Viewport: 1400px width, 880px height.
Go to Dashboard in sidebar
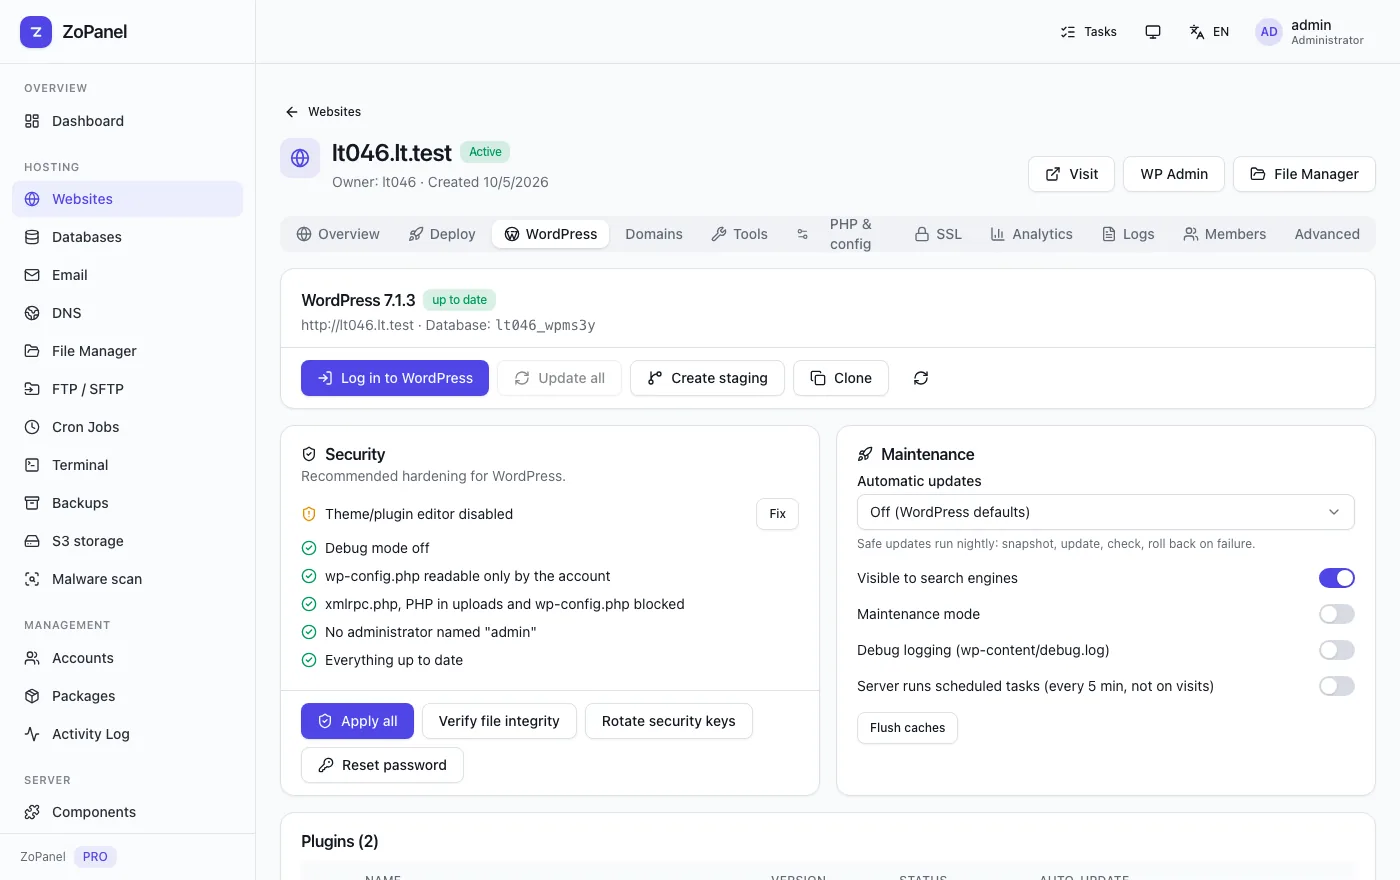127,121
